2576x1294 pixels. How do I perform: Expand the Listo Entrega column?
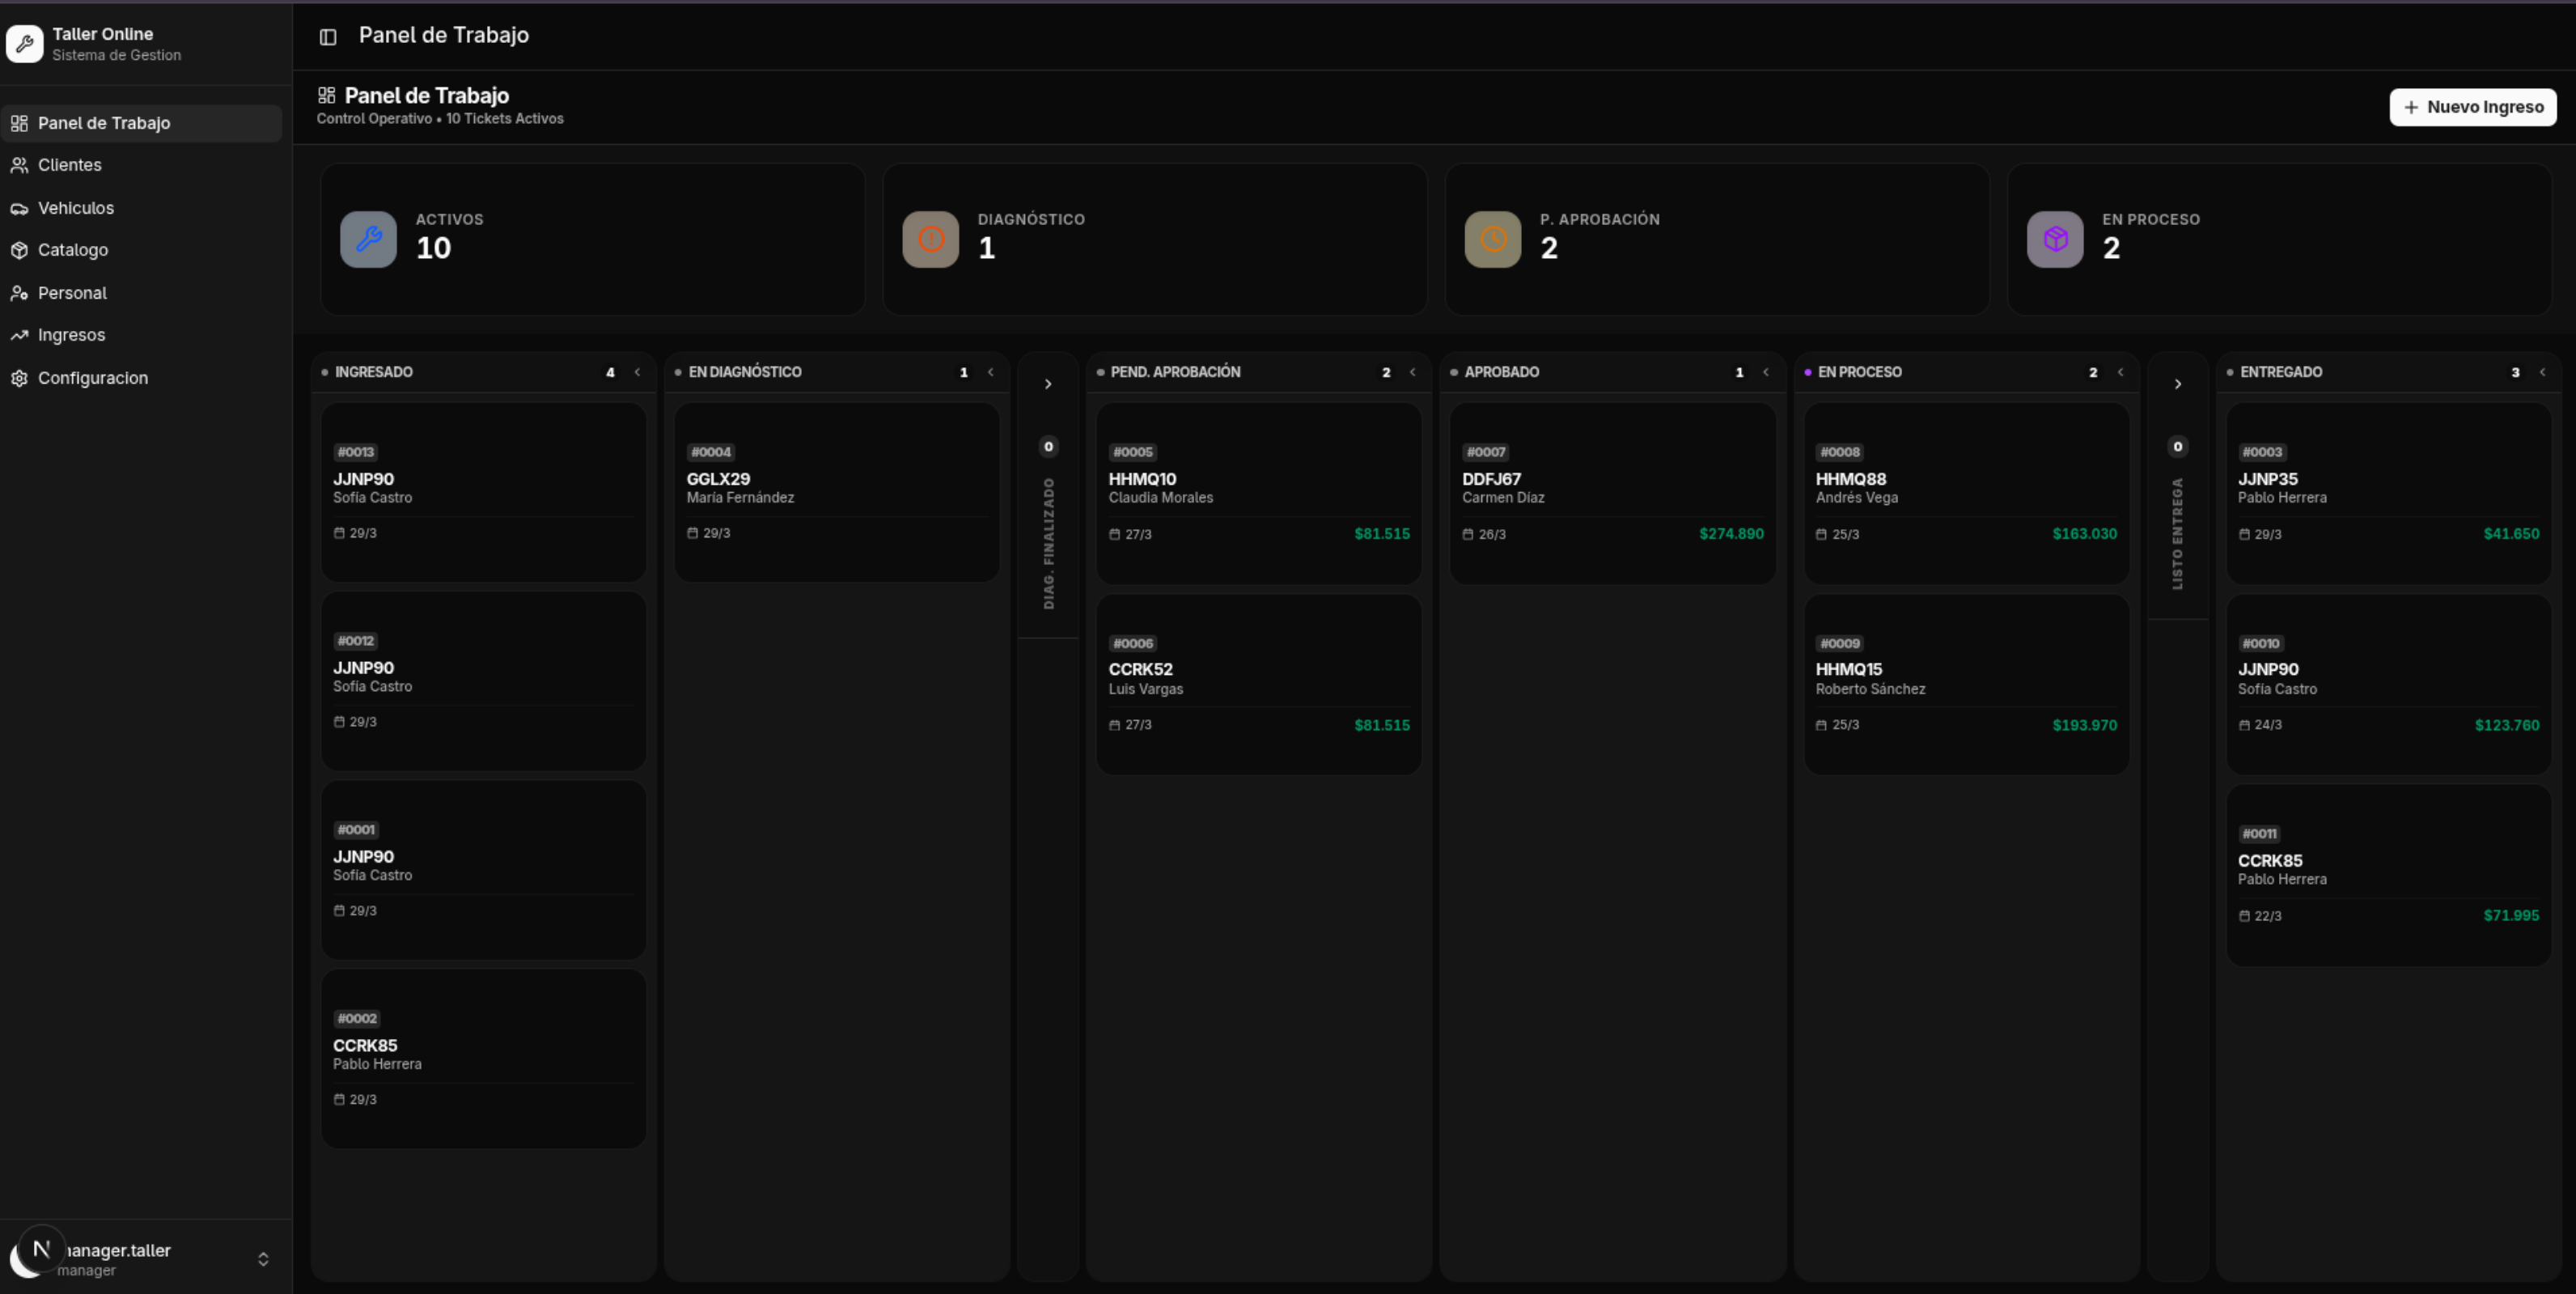(2178, 384)
